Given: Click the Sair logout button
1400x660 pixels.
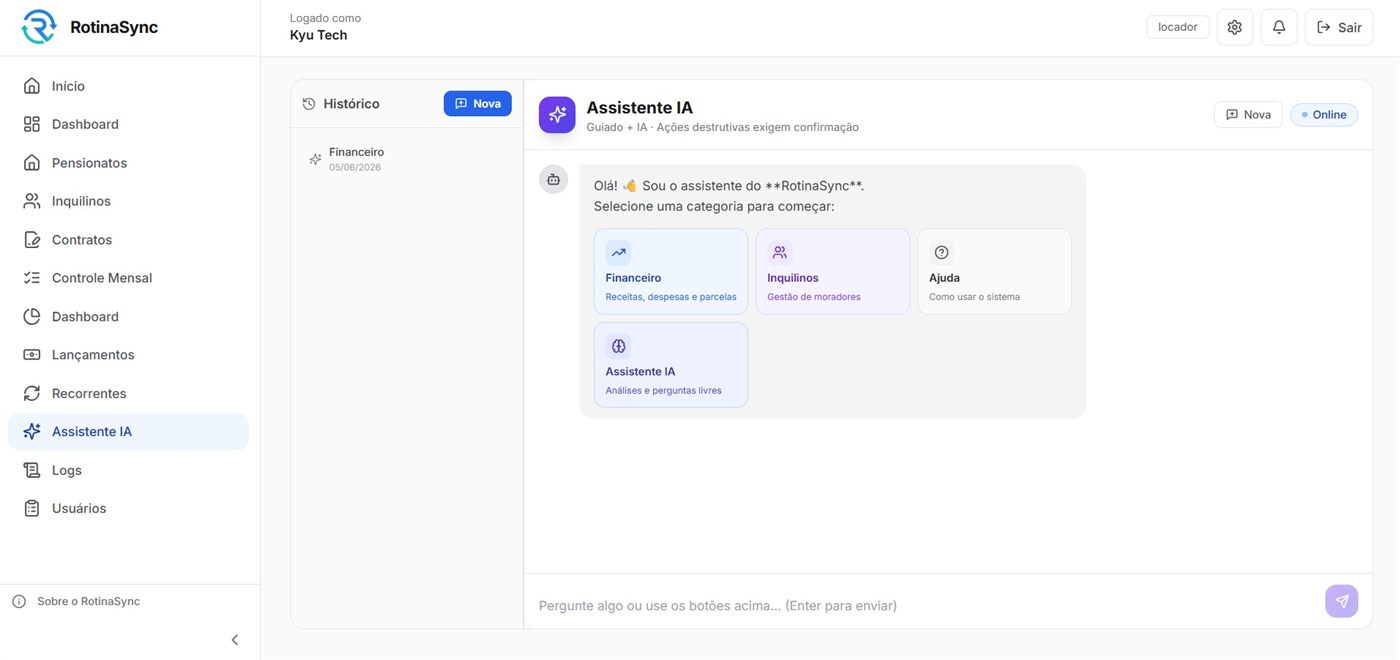Looking at the screenshot, I should click(1339, 27).
